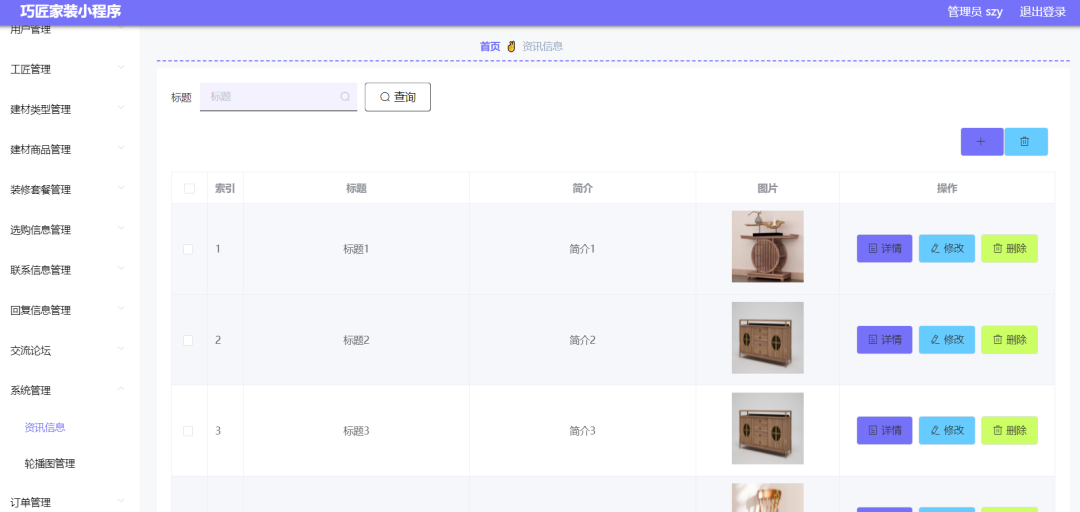The image size is (1080, 512).
Task: Click 删除 for row 标题1
Action: [x=1009, y=249]
